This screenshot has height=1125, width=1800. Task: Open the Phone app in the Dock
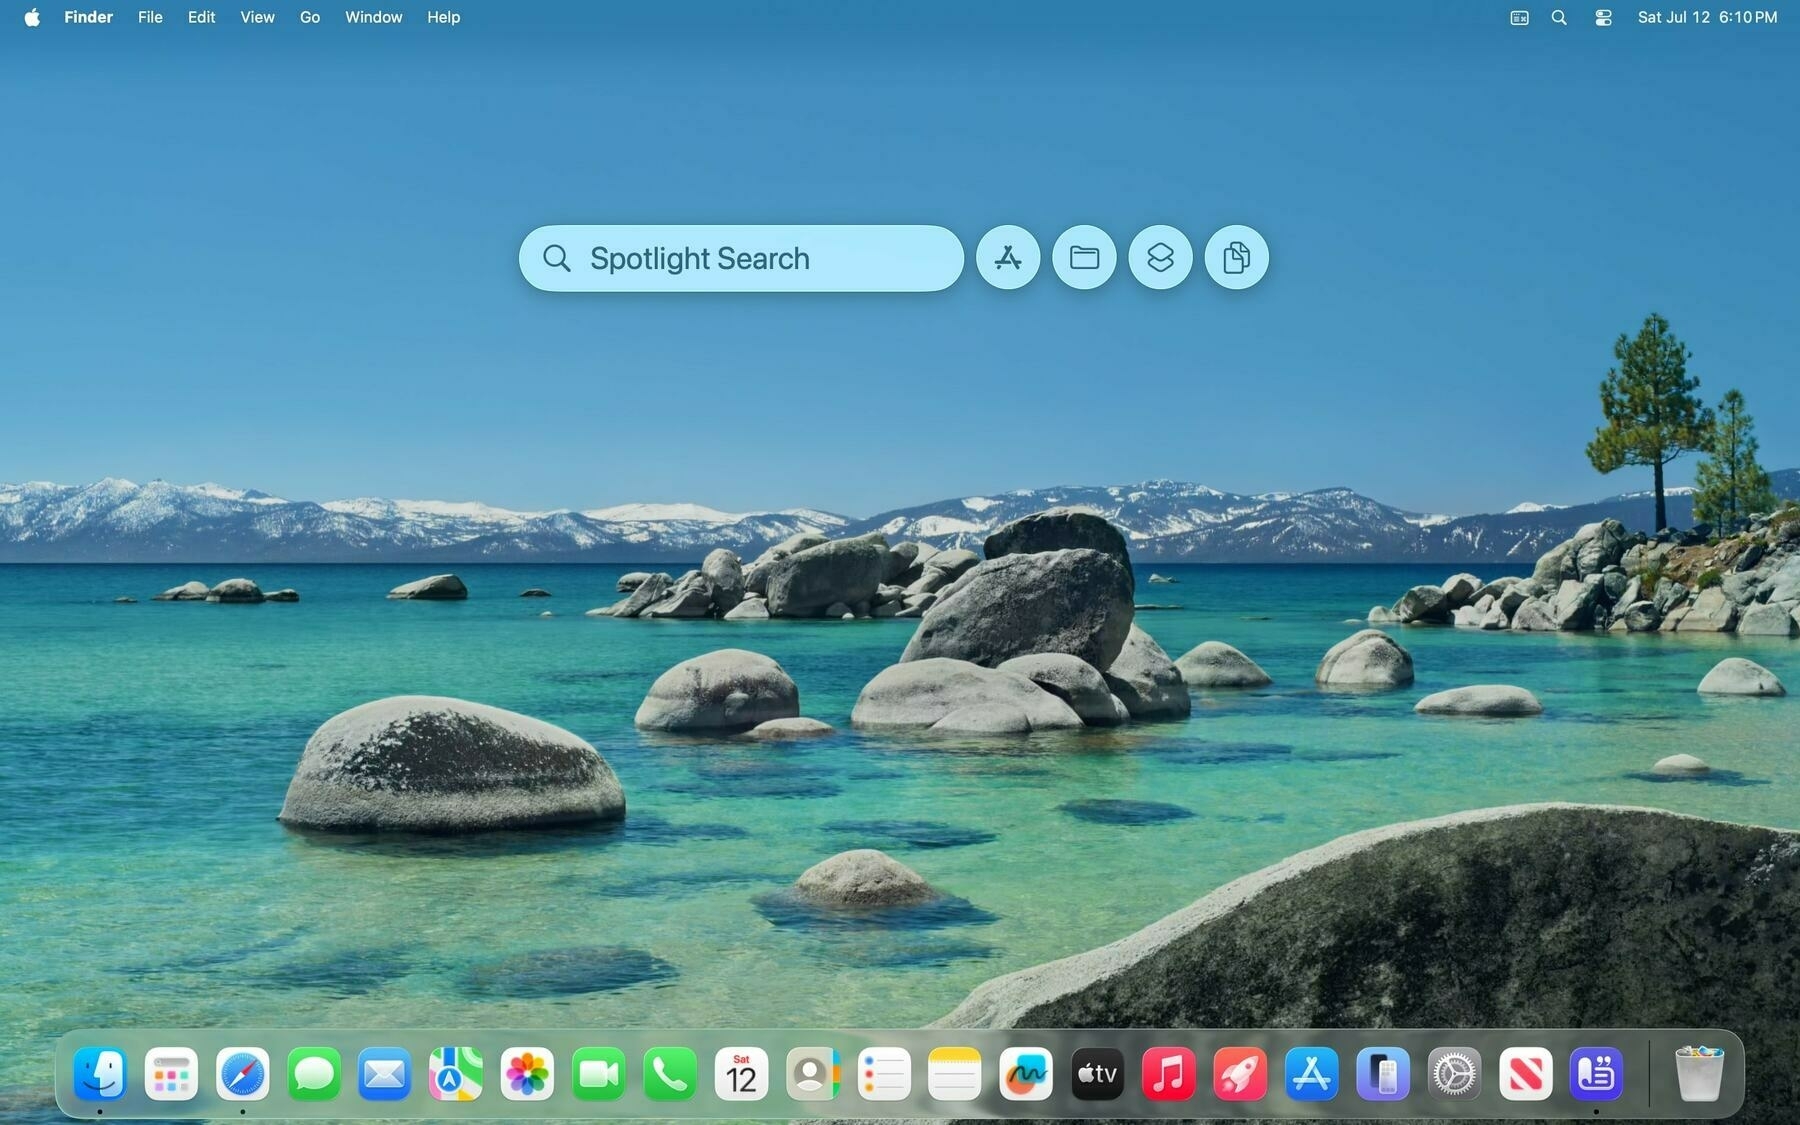point(670,1074)
